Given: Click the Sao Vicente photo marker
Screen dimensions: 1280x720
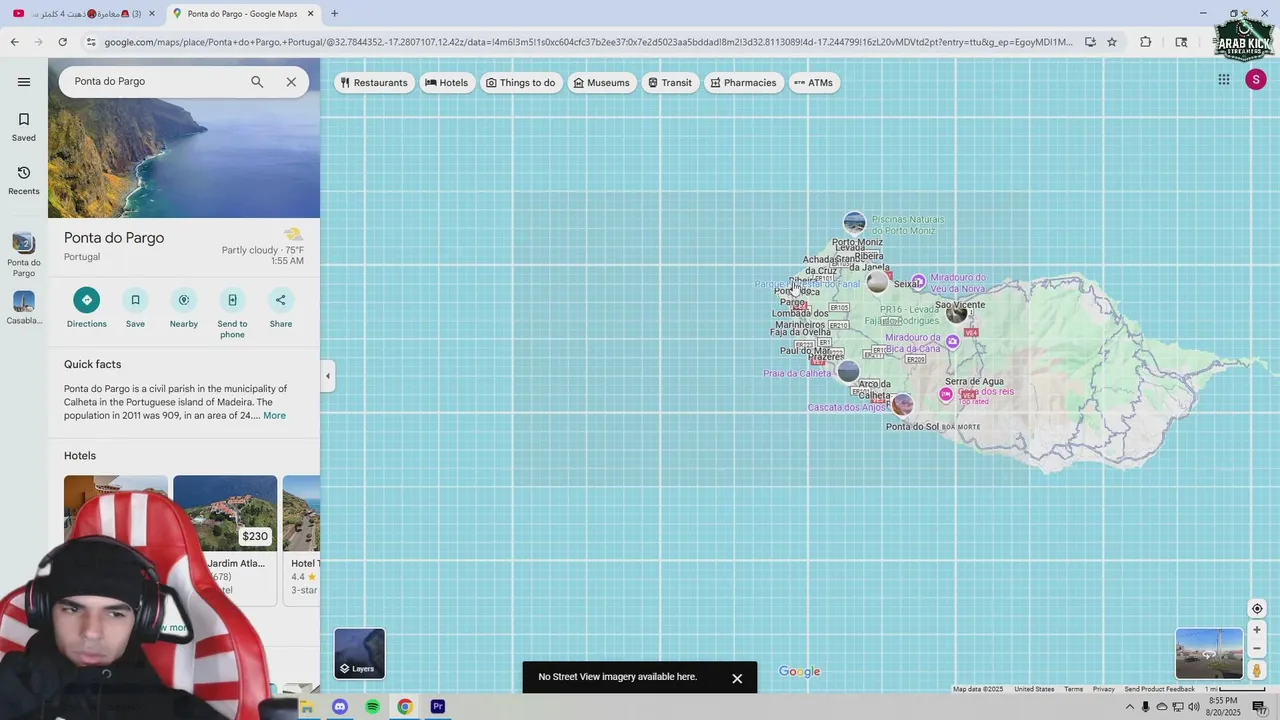Looking at the screenshot, I should 957,313.
